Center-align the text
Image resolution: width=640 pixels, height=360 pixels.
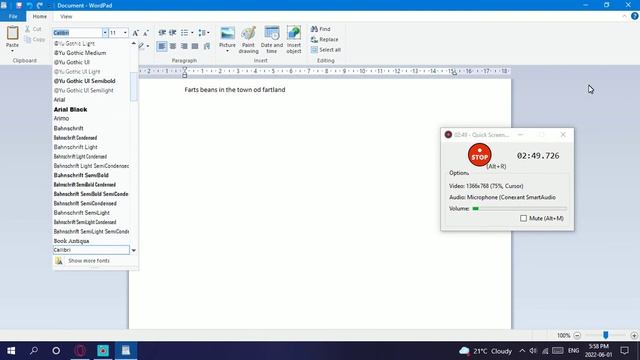coord(173,46)
